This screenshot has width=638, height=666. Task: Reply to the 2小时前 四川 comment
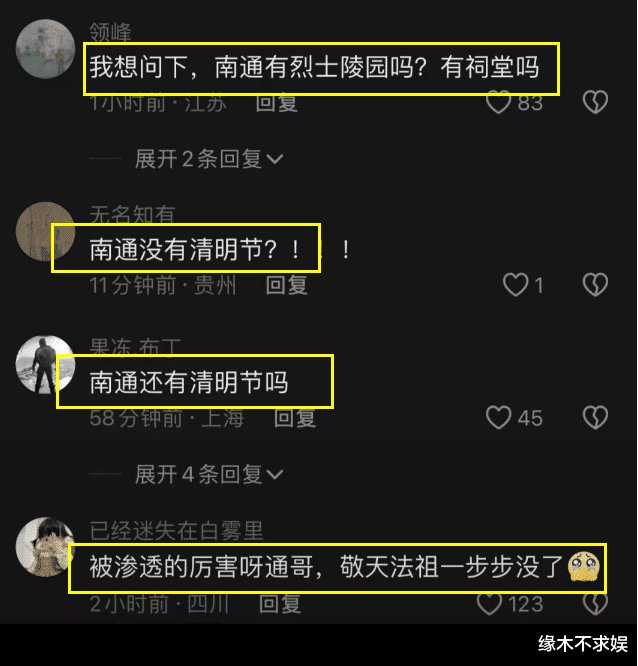[x=280, y=604]
